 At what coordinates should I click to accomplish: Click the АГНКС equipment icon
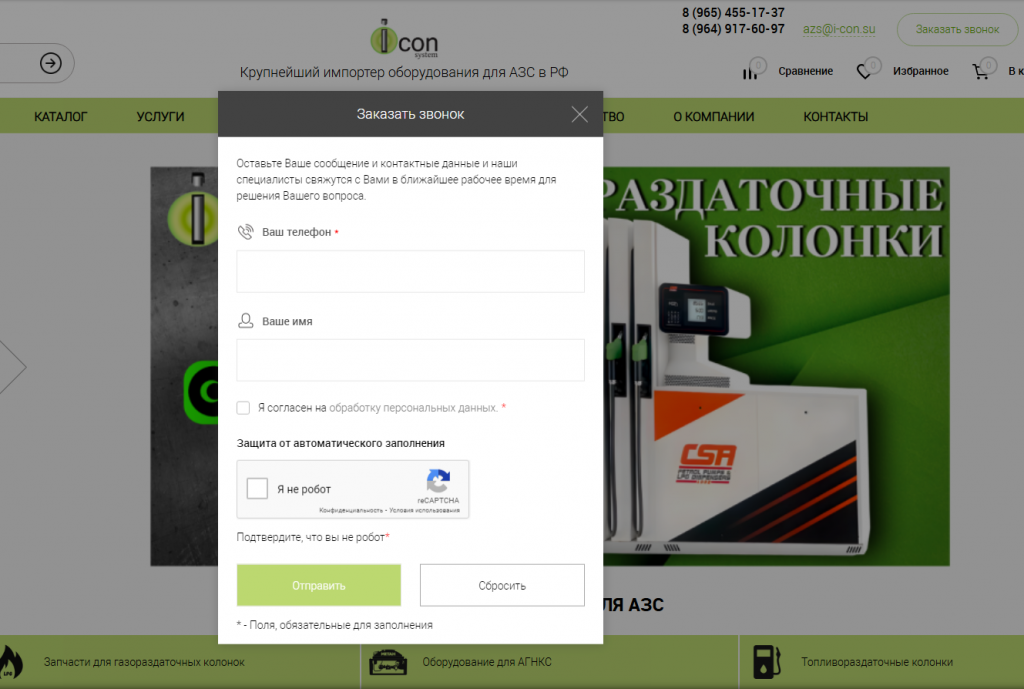click(388, 662)
